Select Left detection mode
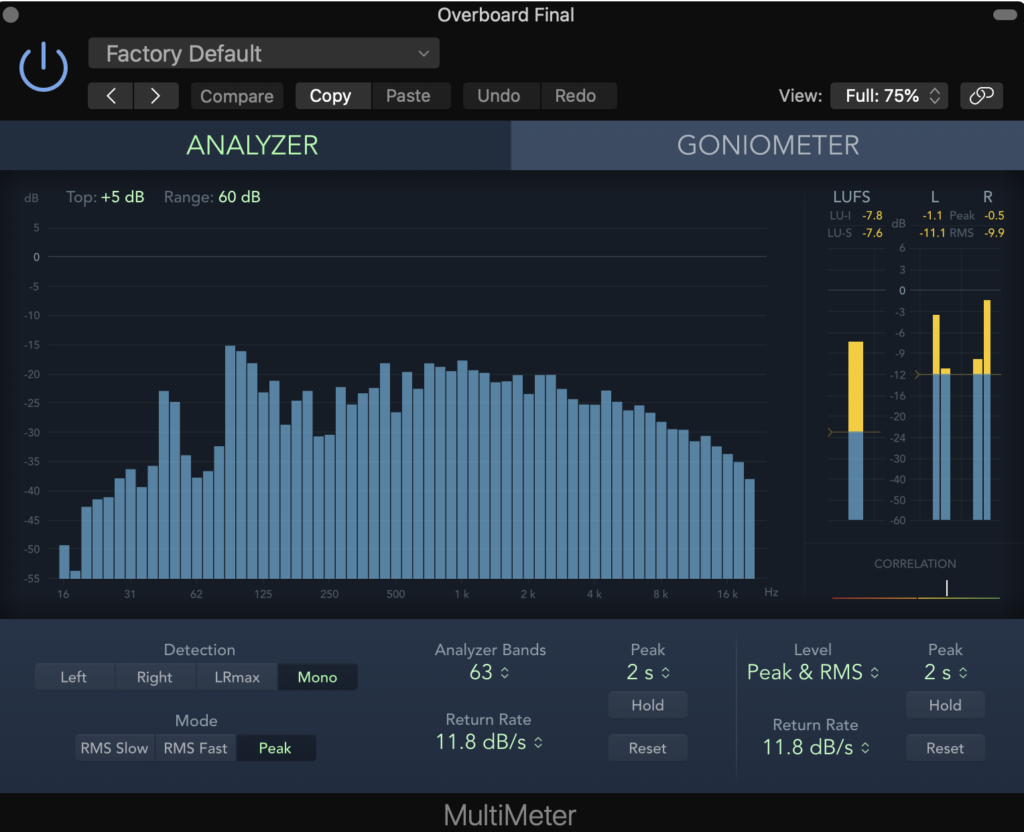The width and height of the screenshot is (1024, 832). tap(74, 677)
